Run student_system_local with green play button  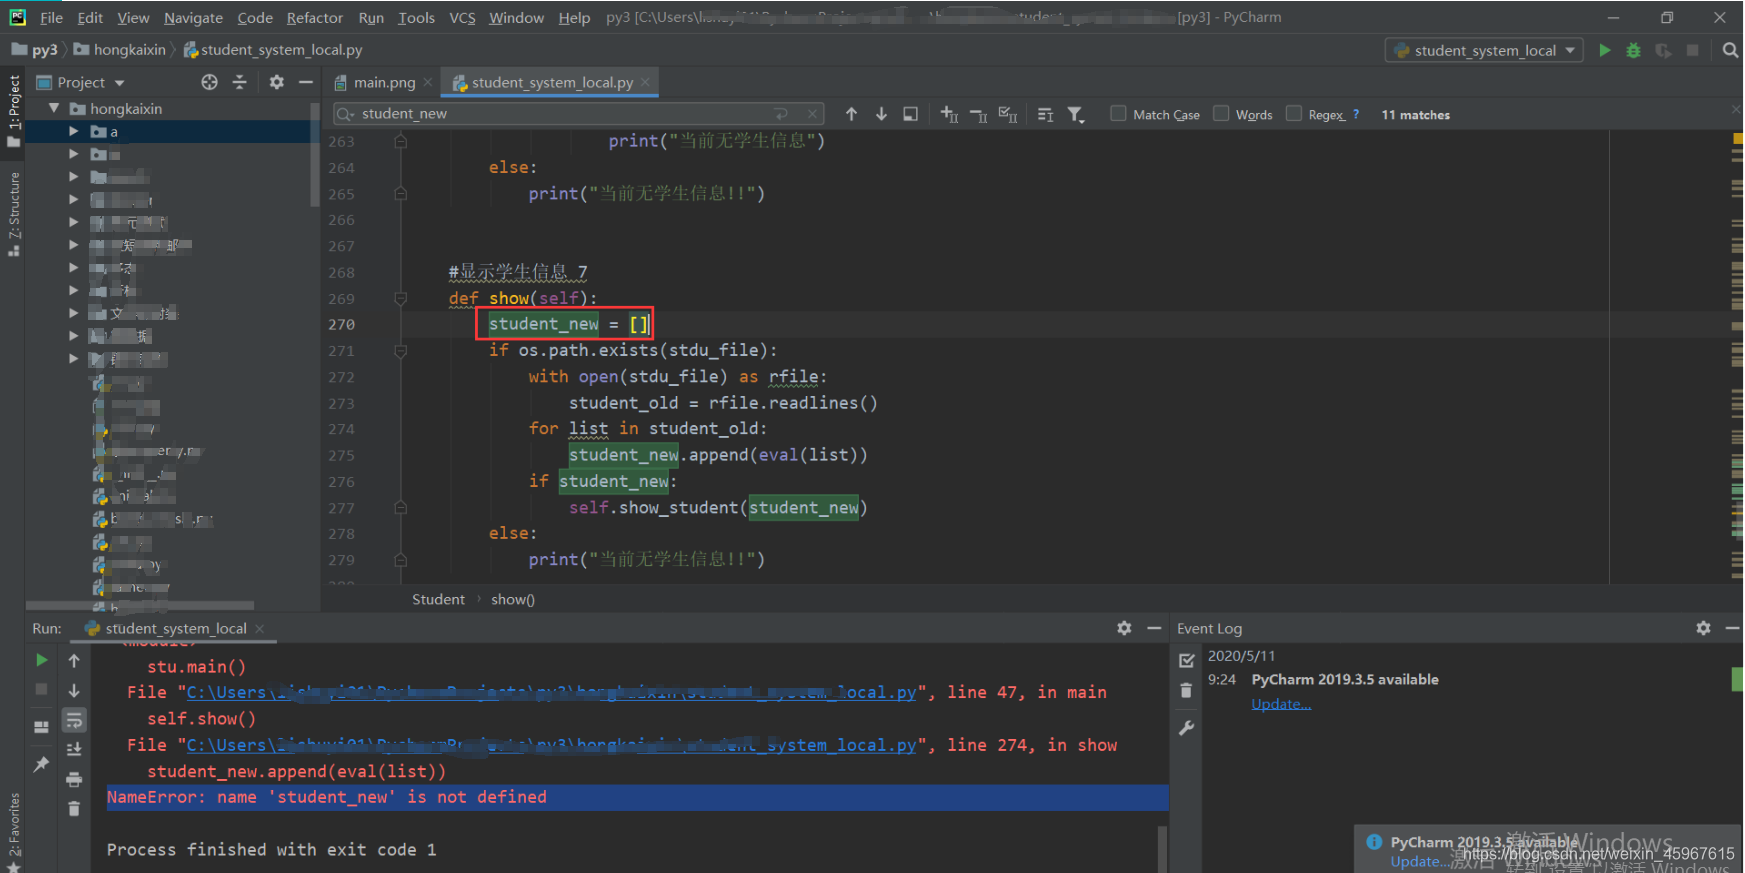(1605, 50)
